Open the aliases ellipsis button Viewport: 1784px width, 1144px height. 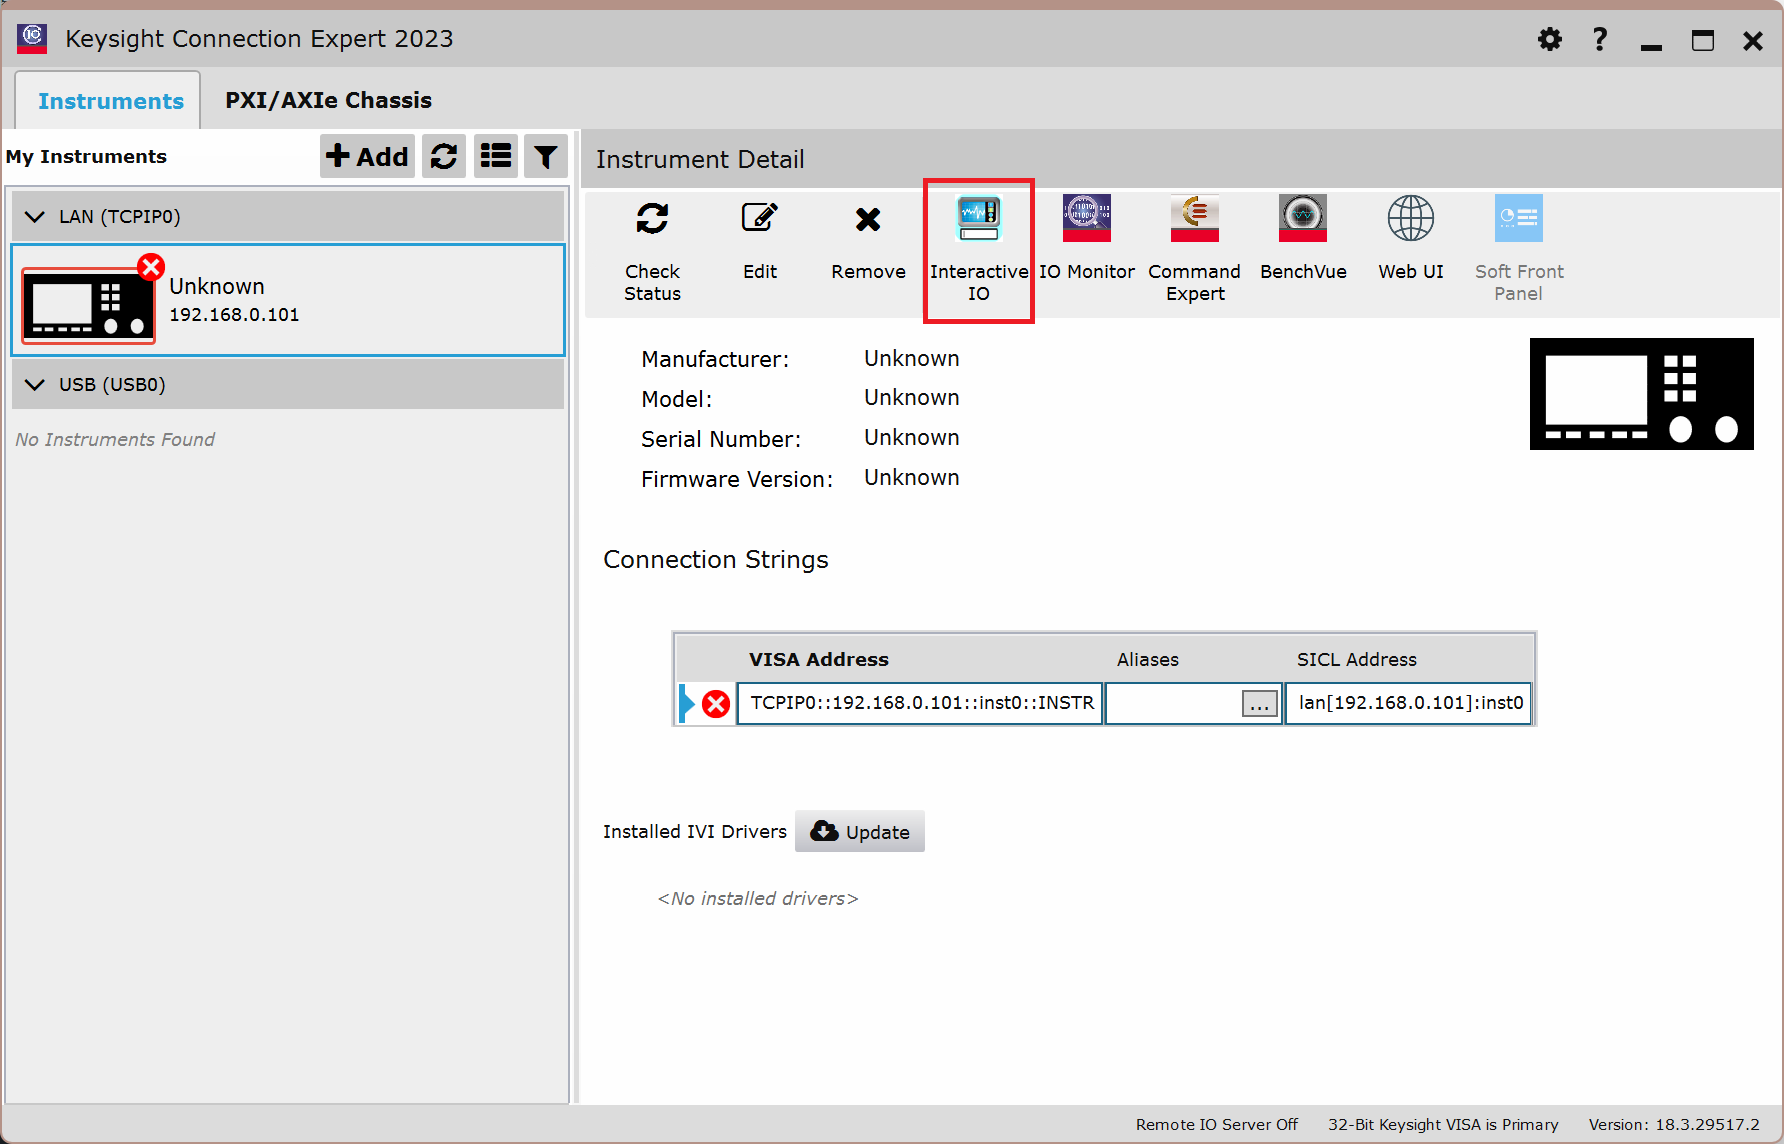pyautogui.click(x=1259, y=704)
